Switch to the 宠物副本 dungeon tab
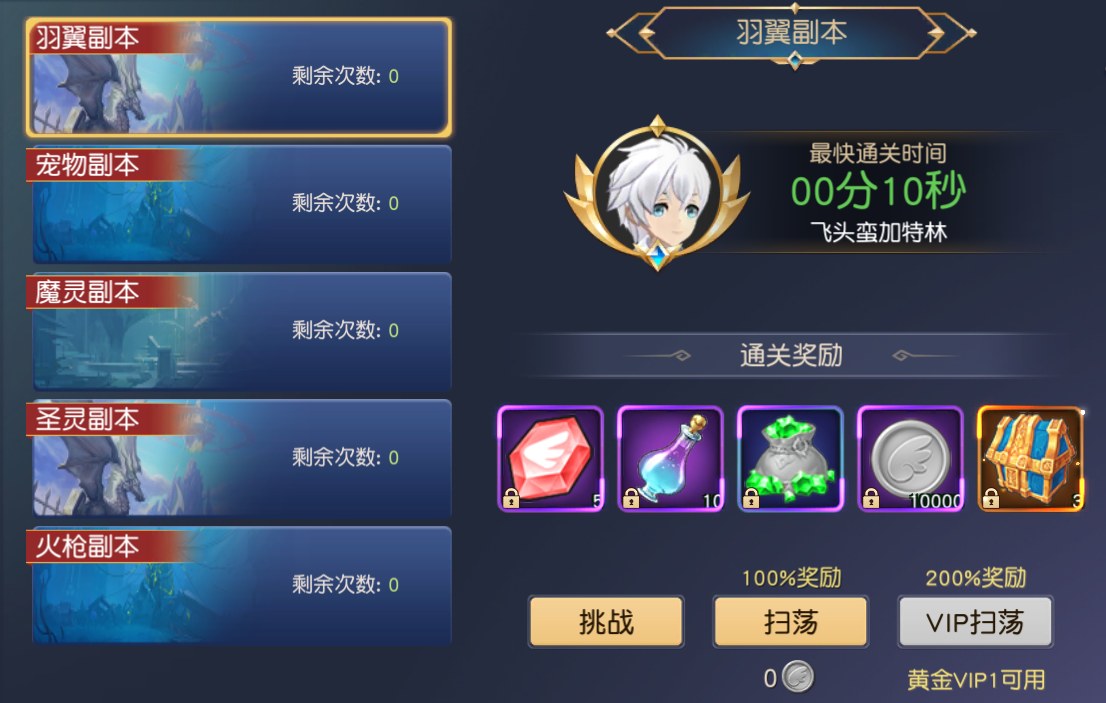1106x703 pixels. tap(239, 205)
